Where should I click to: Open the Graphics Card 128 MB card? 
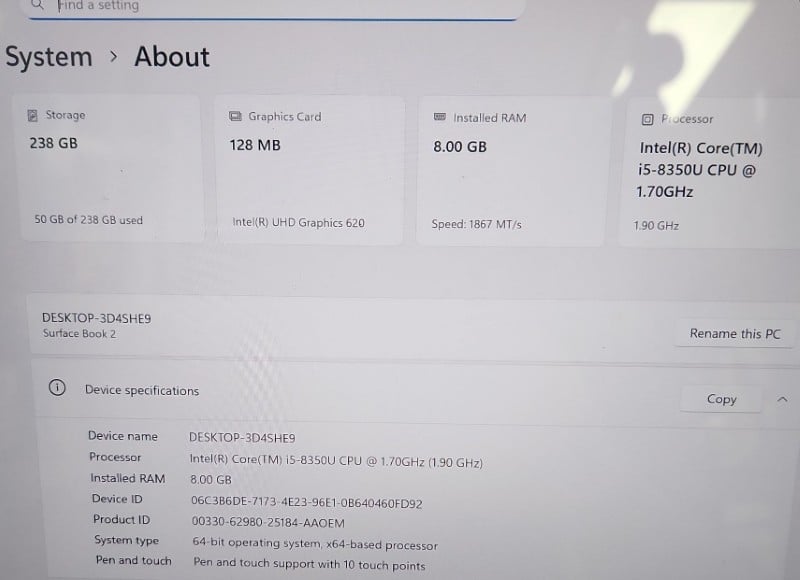310,169
